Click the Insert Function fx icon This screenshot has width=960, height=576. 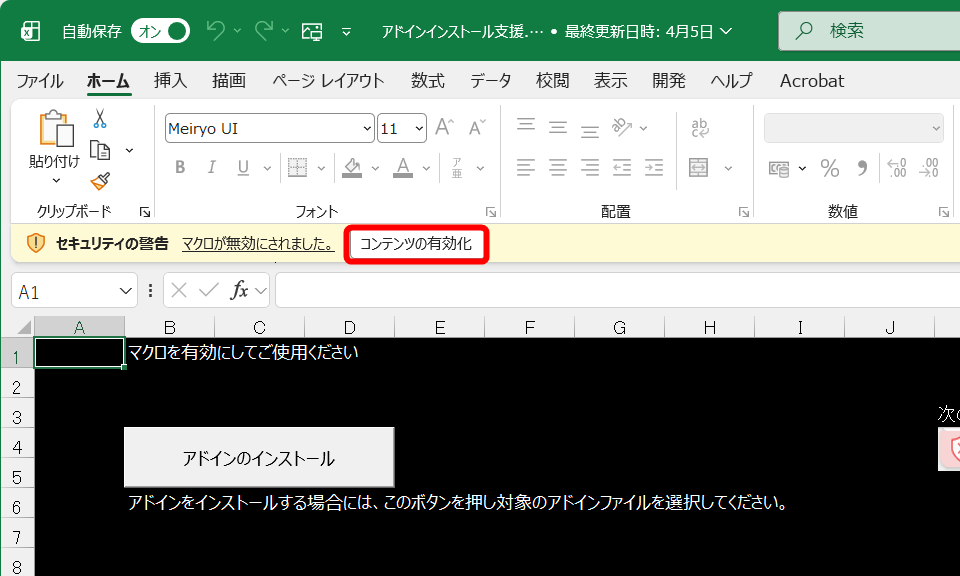click(x=239, y=290)
